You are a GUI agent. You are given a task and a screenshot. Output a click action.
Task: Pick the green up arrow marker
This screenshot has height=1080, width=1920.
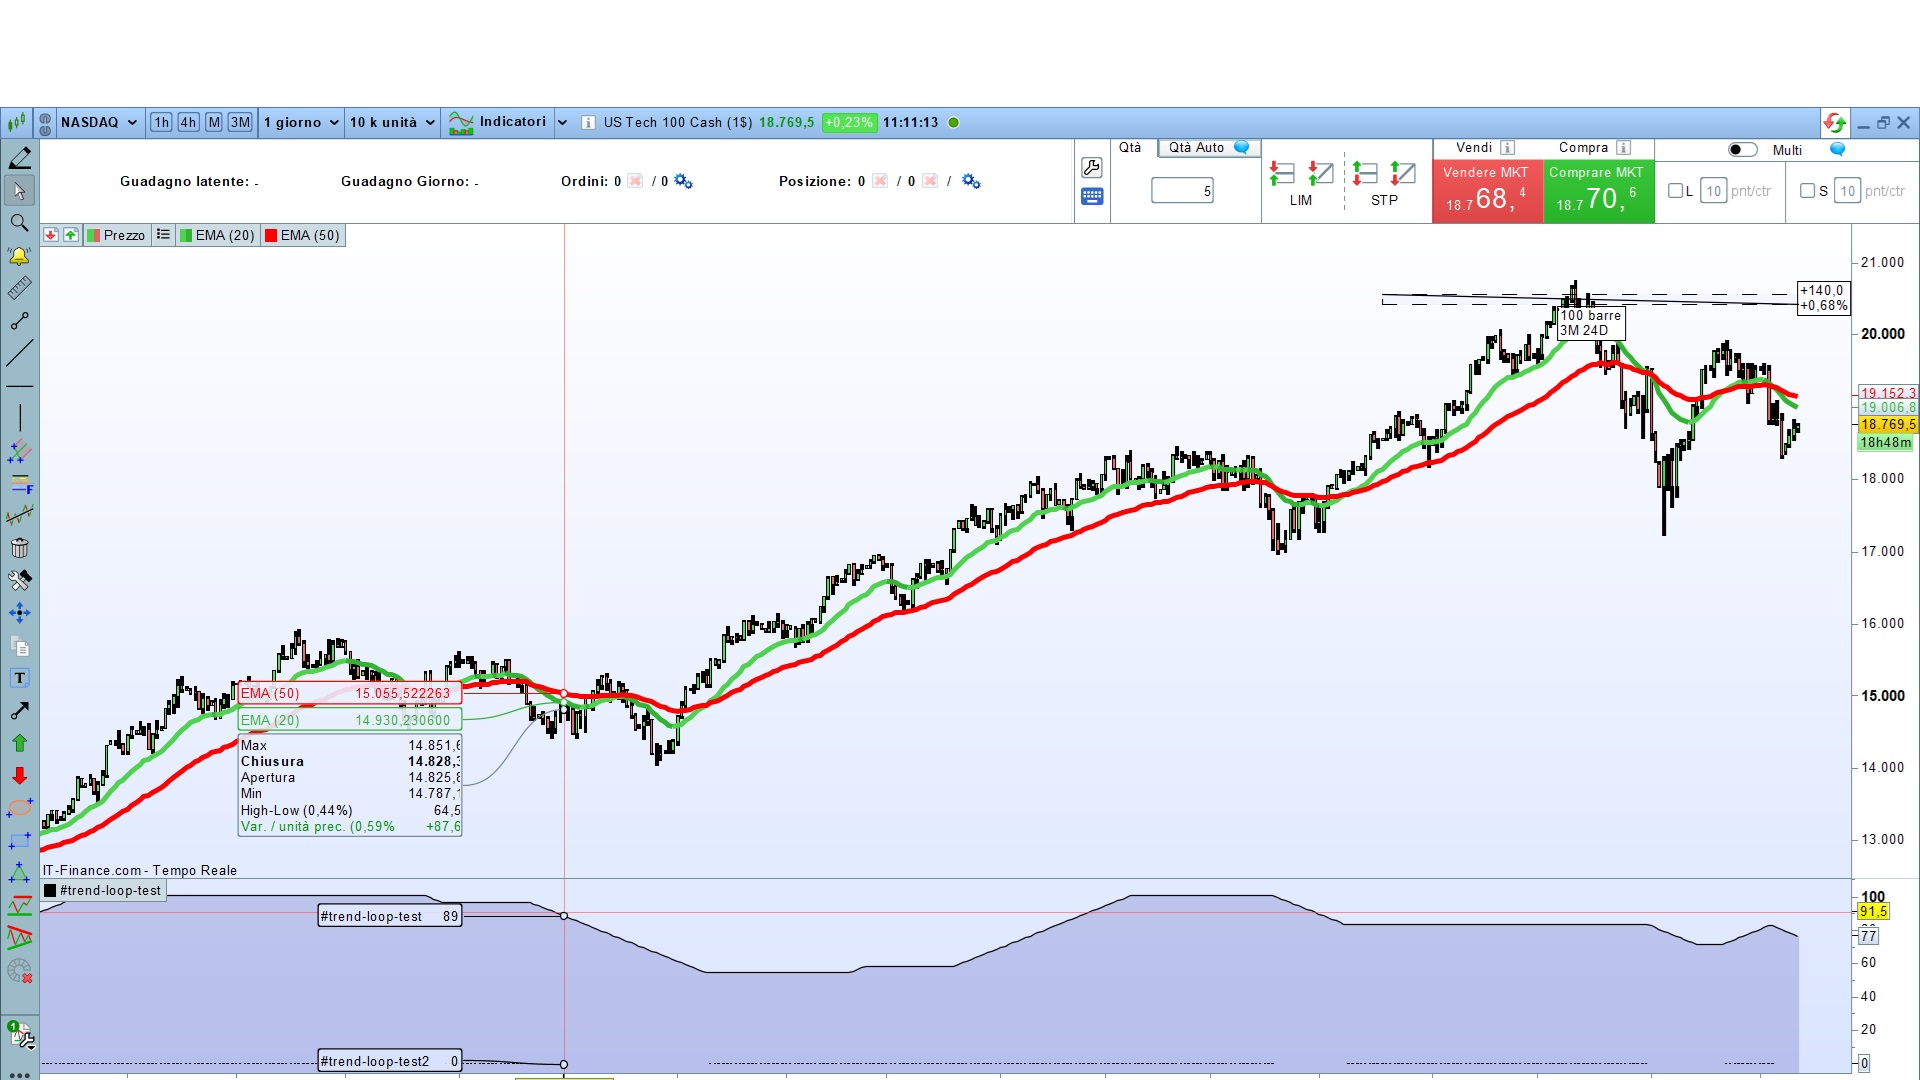click(x=19, y=743)
